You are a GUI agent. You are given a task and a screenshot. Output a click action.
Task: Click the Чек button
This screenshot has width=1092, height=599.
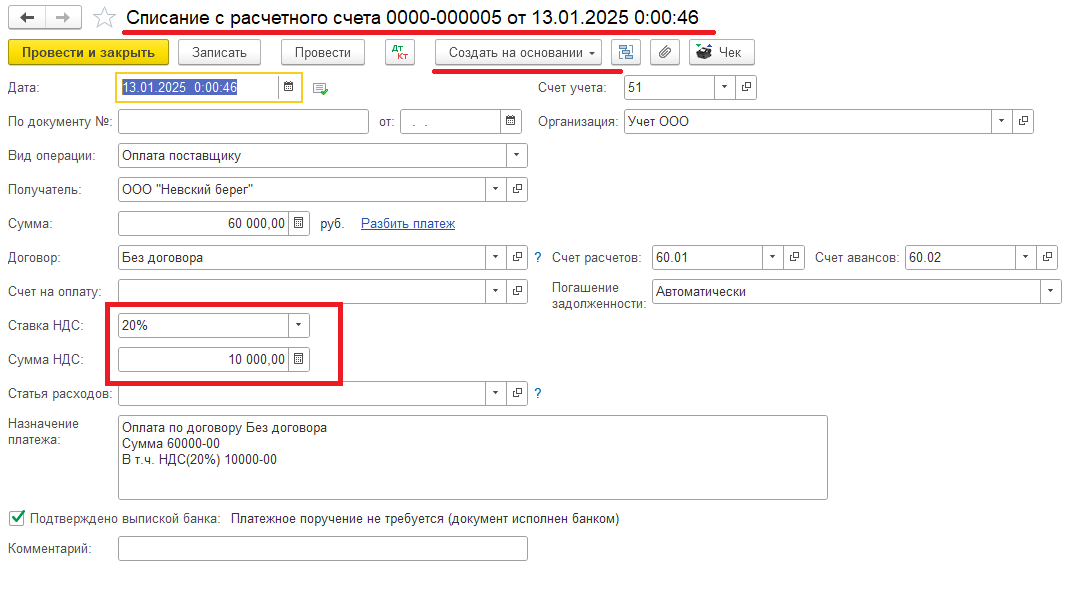(721, 52)
